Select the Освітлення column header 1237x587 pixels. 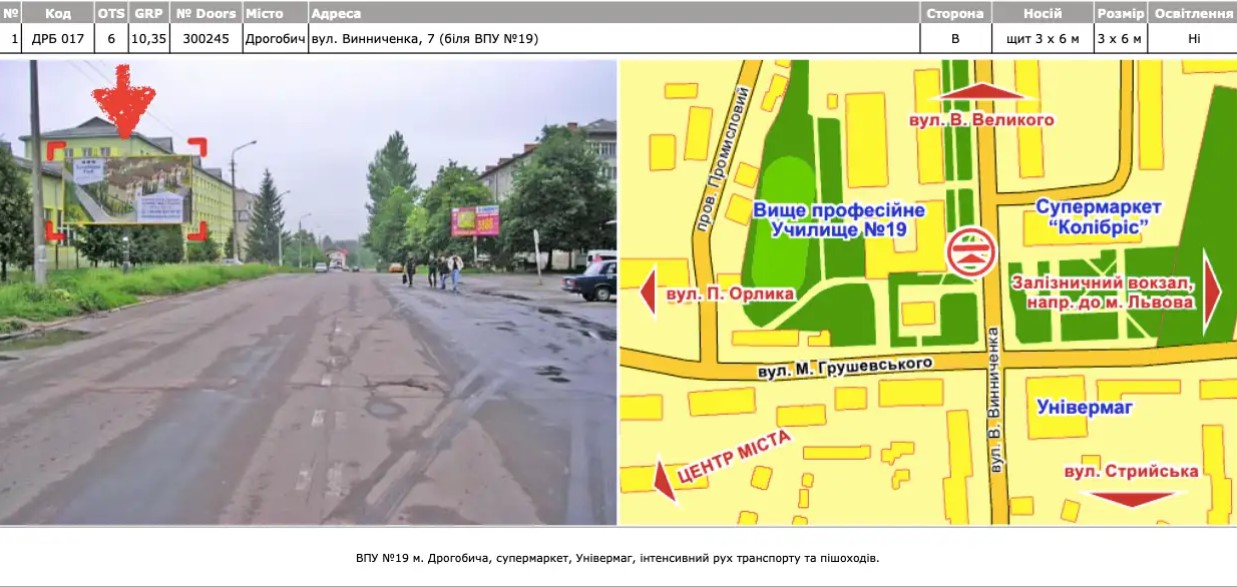tap(1196, 13)
